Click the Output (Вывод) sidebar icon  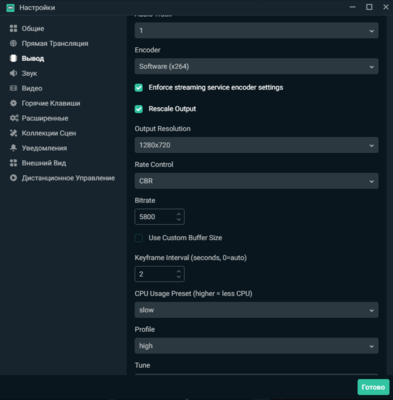(x=13, y=58)
